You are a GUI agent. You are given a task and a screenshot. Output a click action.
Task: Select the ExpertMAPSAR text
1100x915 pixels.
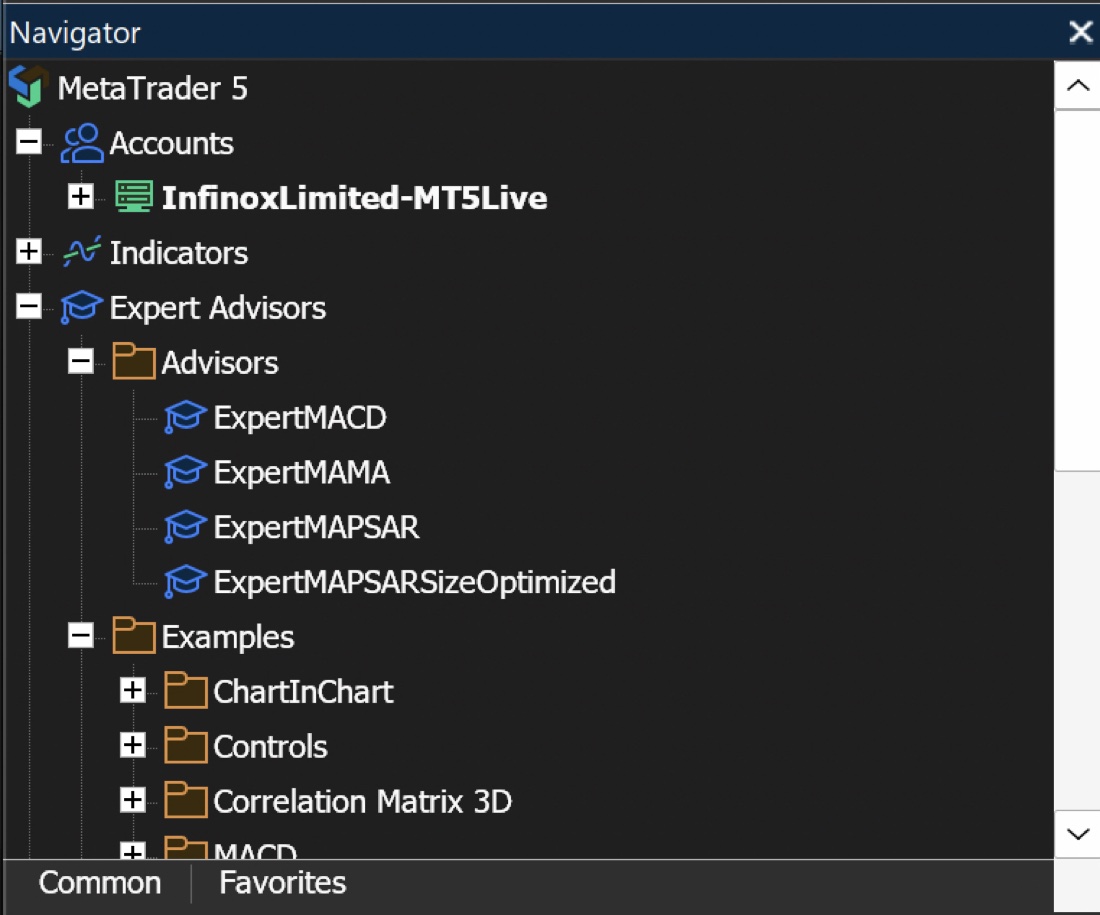(316, 527)
